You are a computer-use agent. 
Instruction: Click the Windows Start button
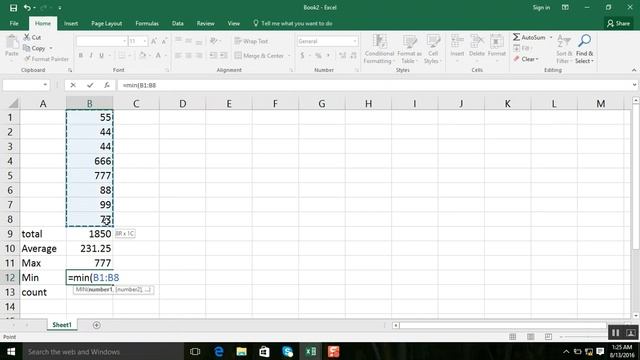[11, 351]
